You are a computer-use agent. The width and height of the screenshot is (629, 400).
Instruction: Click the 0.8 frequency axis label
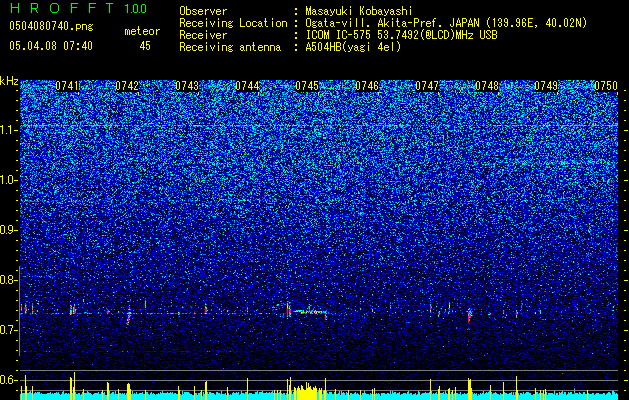pyautogui.click(x=8, y=280)
